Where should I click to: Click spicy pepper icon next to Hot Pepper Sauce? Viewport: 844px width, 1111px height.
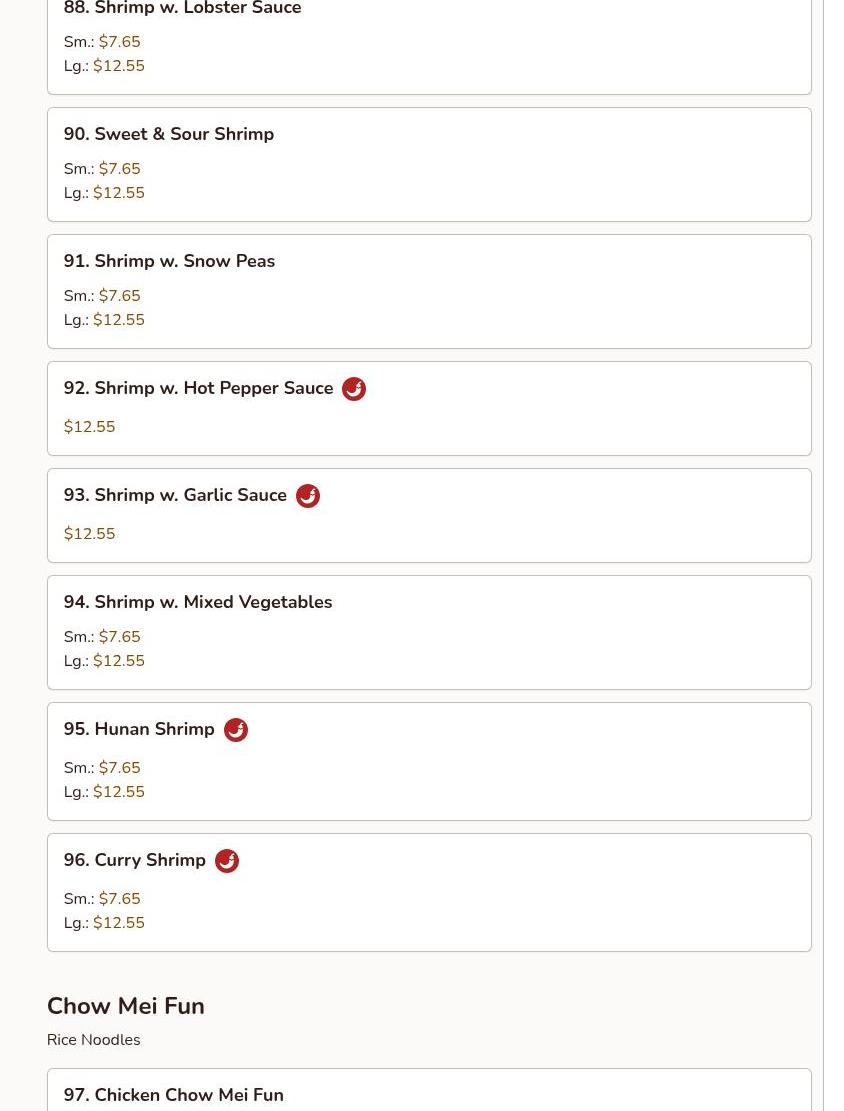pos(354,389)
